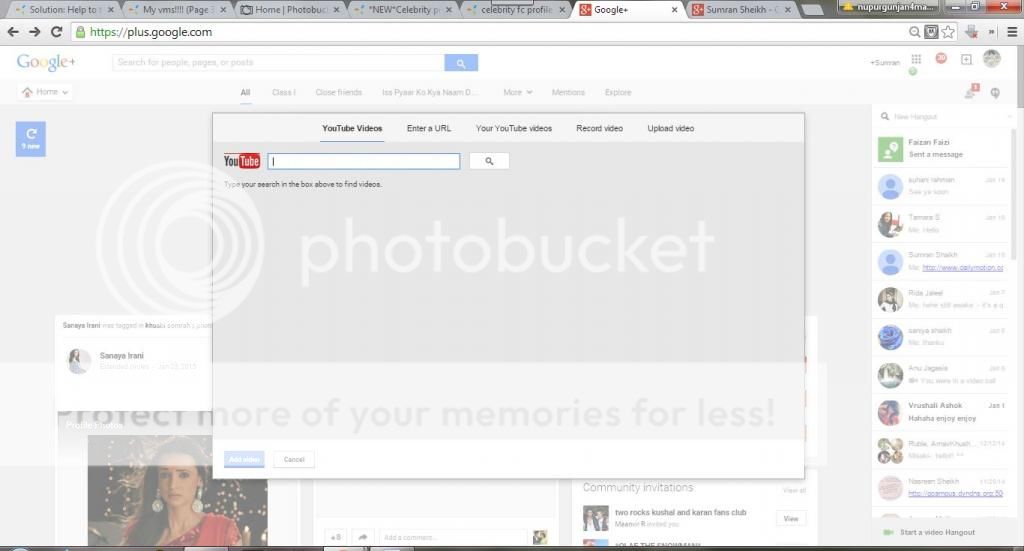Open the red notifications counter badge
Image resolution: width=1024 pixels, height=551 pixels.
(x=941, y=59)
